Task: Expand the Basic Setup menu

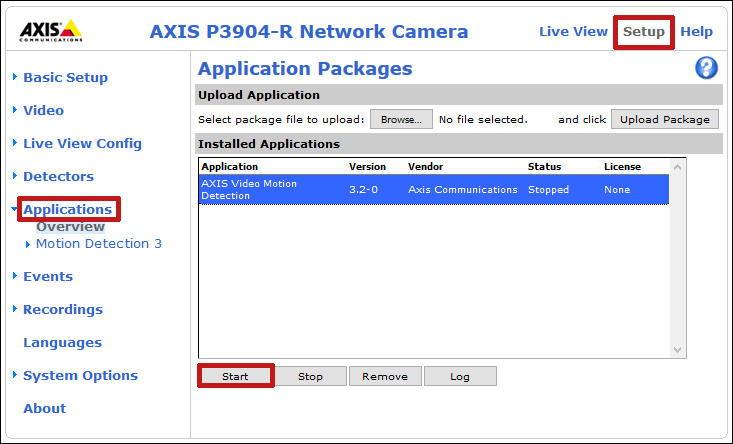Action: pos(65,77)
